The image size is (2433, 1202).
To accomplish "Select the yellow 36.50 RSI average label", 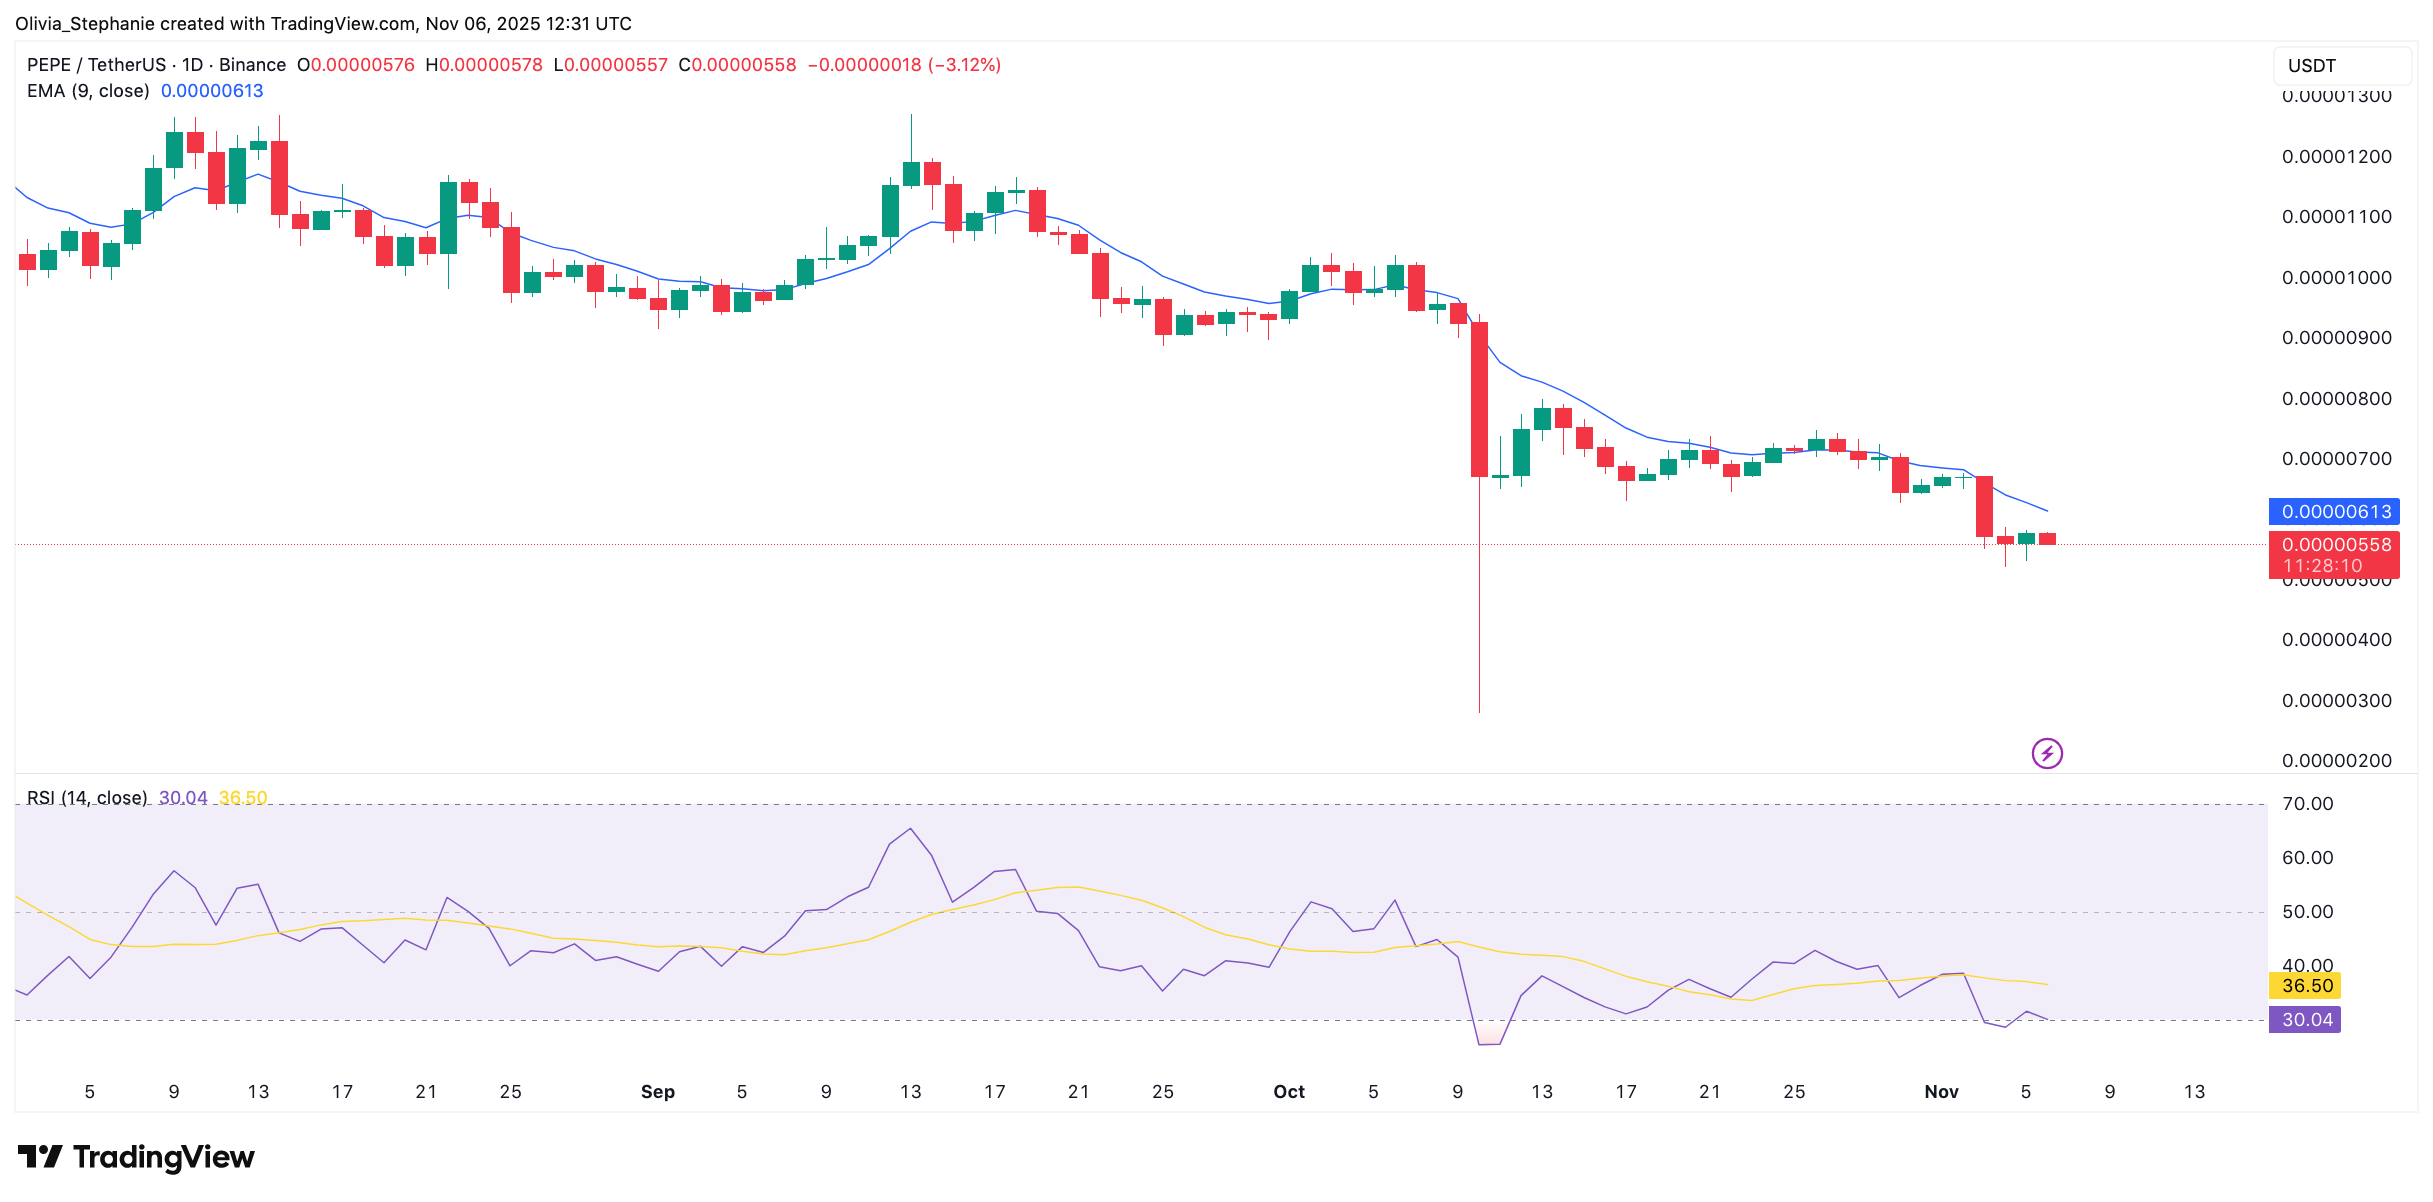I will pos(2305,986).
